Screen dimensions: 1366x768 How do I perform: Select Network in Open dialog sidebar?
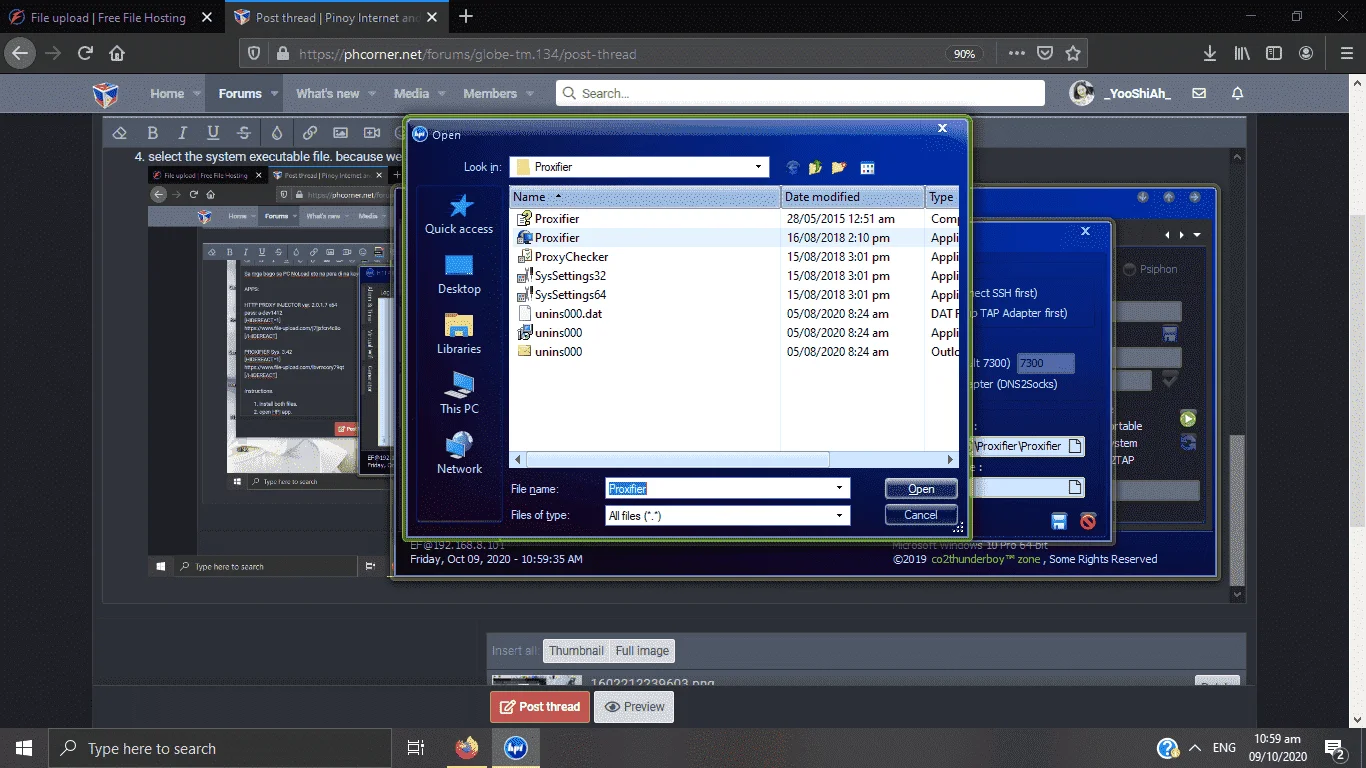[x=459, y=454]
